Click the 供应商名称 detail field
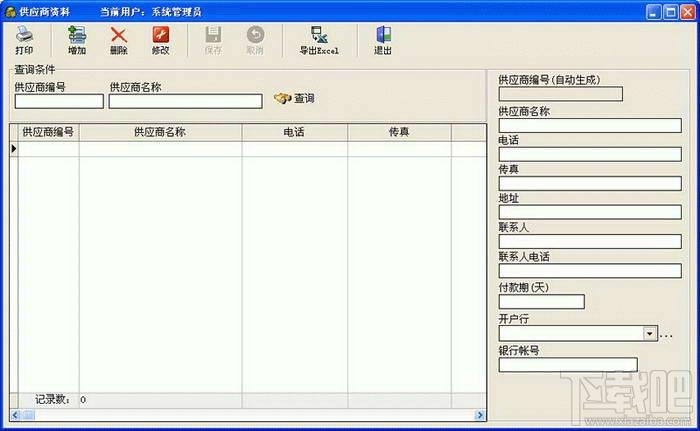Screen dimensions: 700x431 click(x=590, y=126)
